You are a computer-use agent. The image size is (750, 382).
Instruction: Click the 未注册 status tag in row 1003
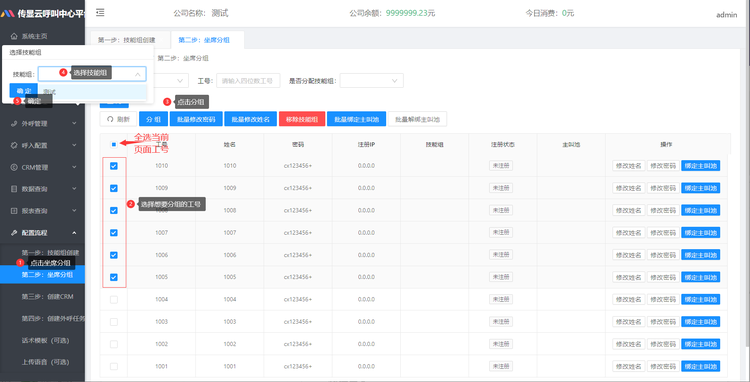pos(501,322)
